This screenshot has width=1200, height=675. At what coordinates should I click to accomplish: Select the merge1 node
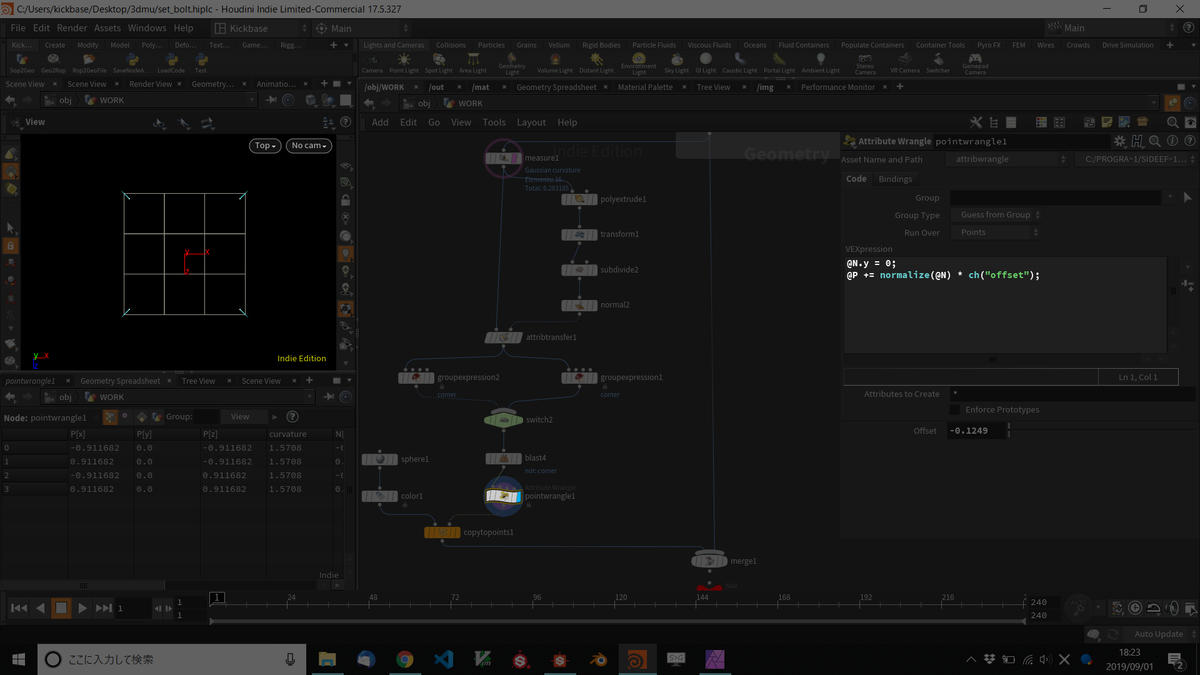[709, 561]
